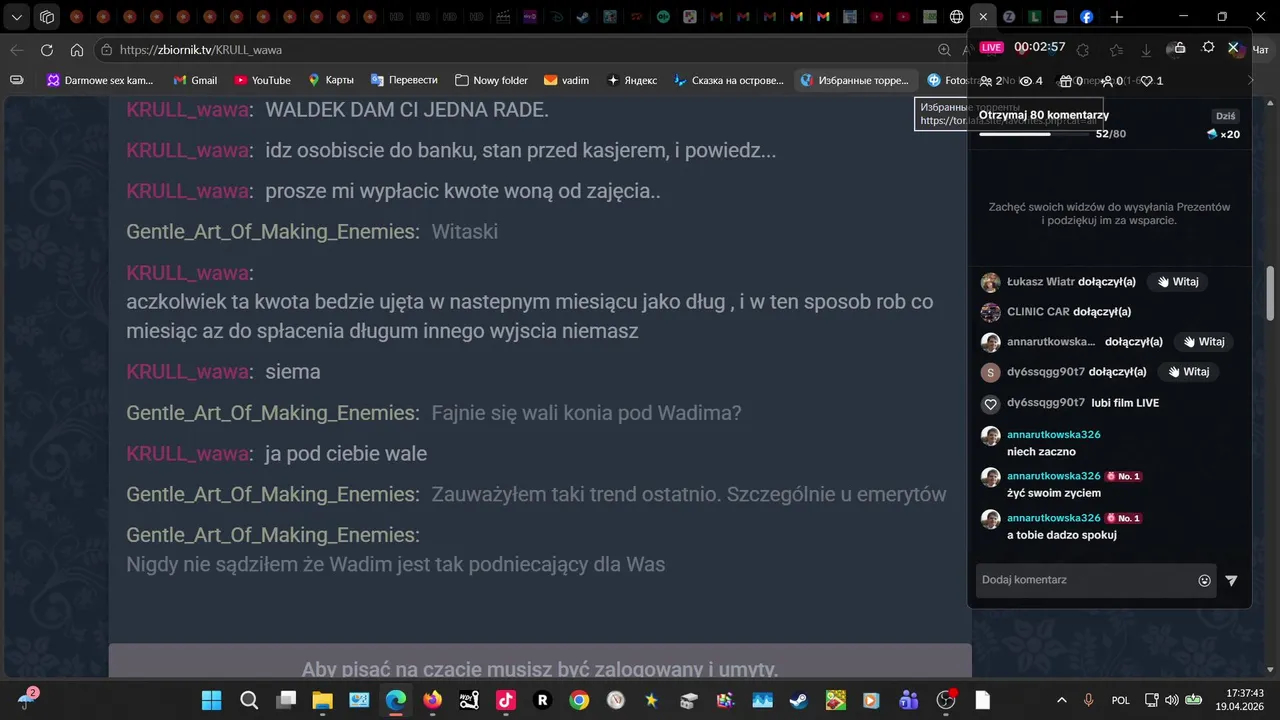Open the Nowy folder bookmarks folder
The width and height of the screenshot is (1280, 720).
pyautogui.click(x=491, y=80)
